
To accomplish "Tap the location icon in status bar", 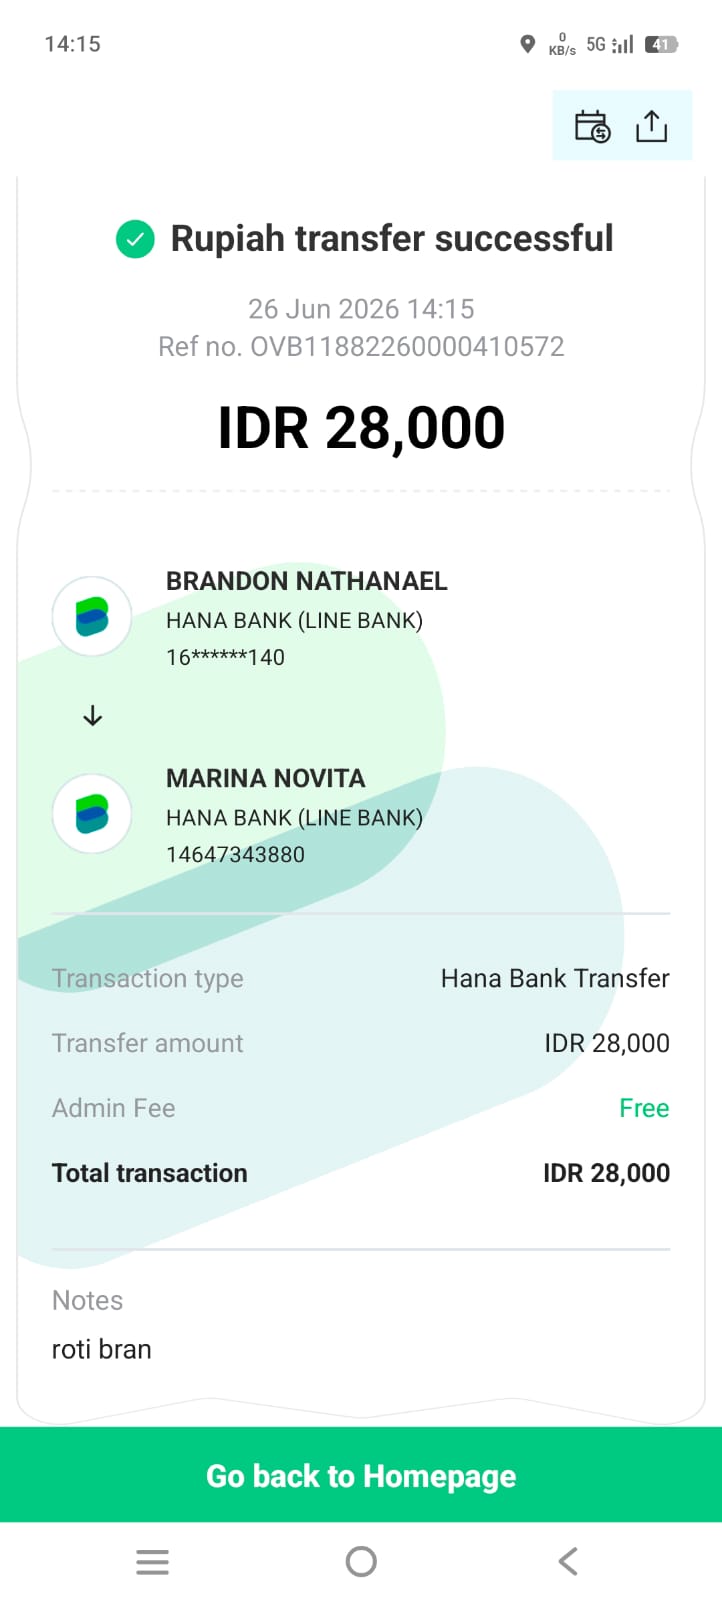I will pyautogui.click(x=528, y=44).
